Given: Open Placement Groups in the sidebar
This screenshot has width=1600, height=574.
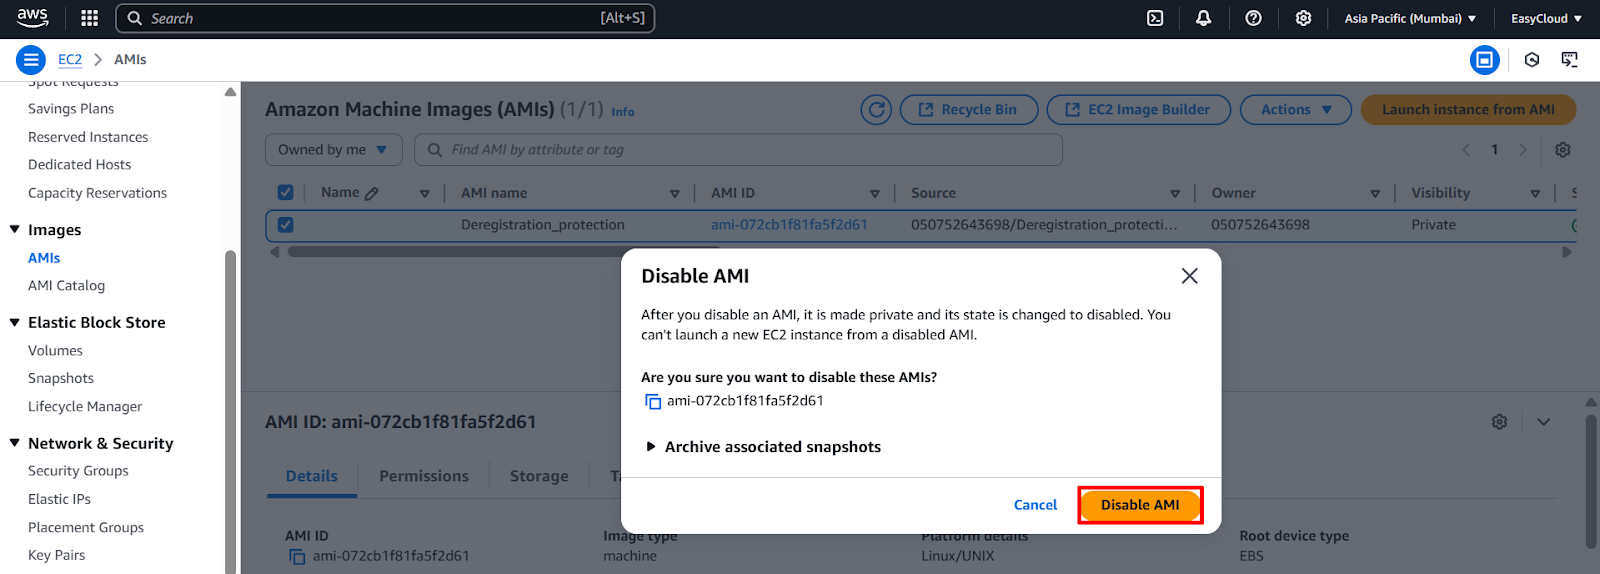Looking at the screenshot, I should coord(86,527).
